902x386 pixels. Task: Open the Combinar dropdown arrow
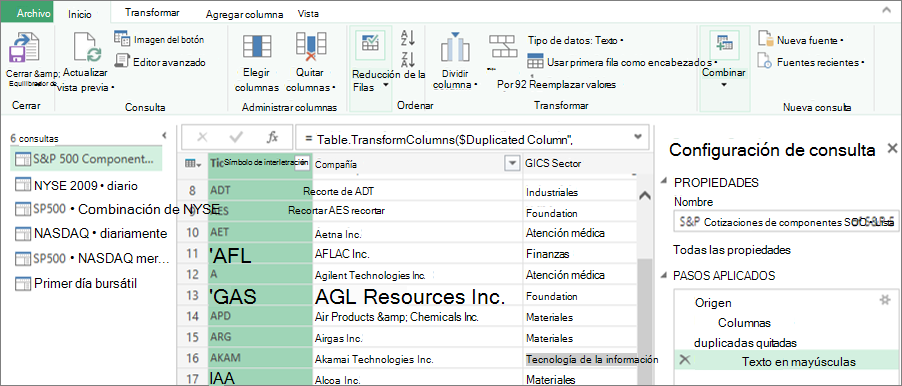tap(723, 85)
